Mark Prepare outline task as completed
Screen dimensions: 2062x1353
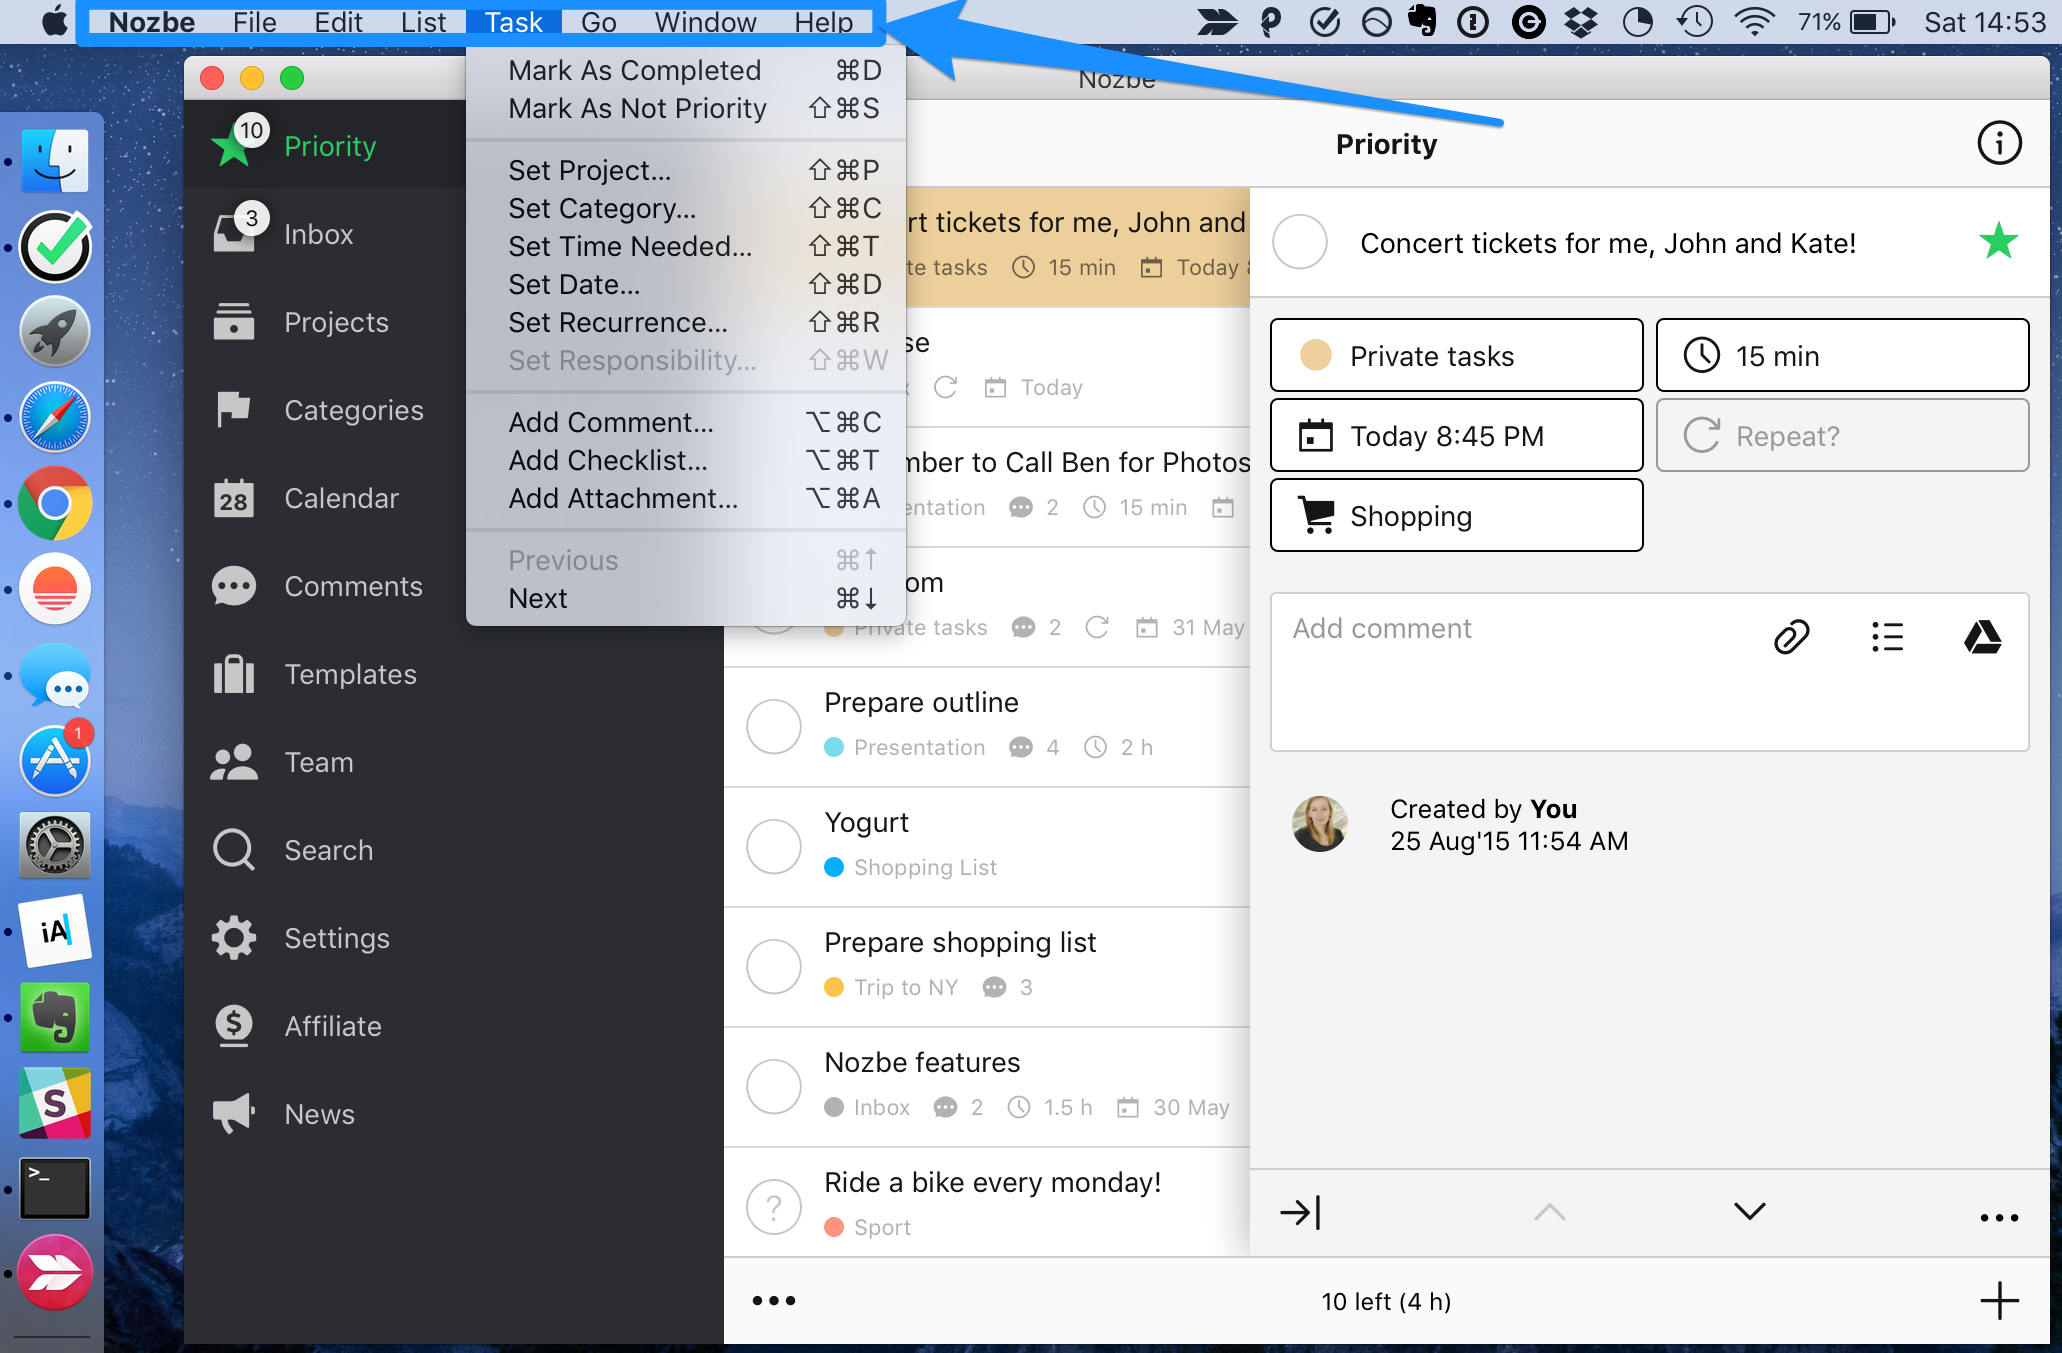(x=774, y=726)
